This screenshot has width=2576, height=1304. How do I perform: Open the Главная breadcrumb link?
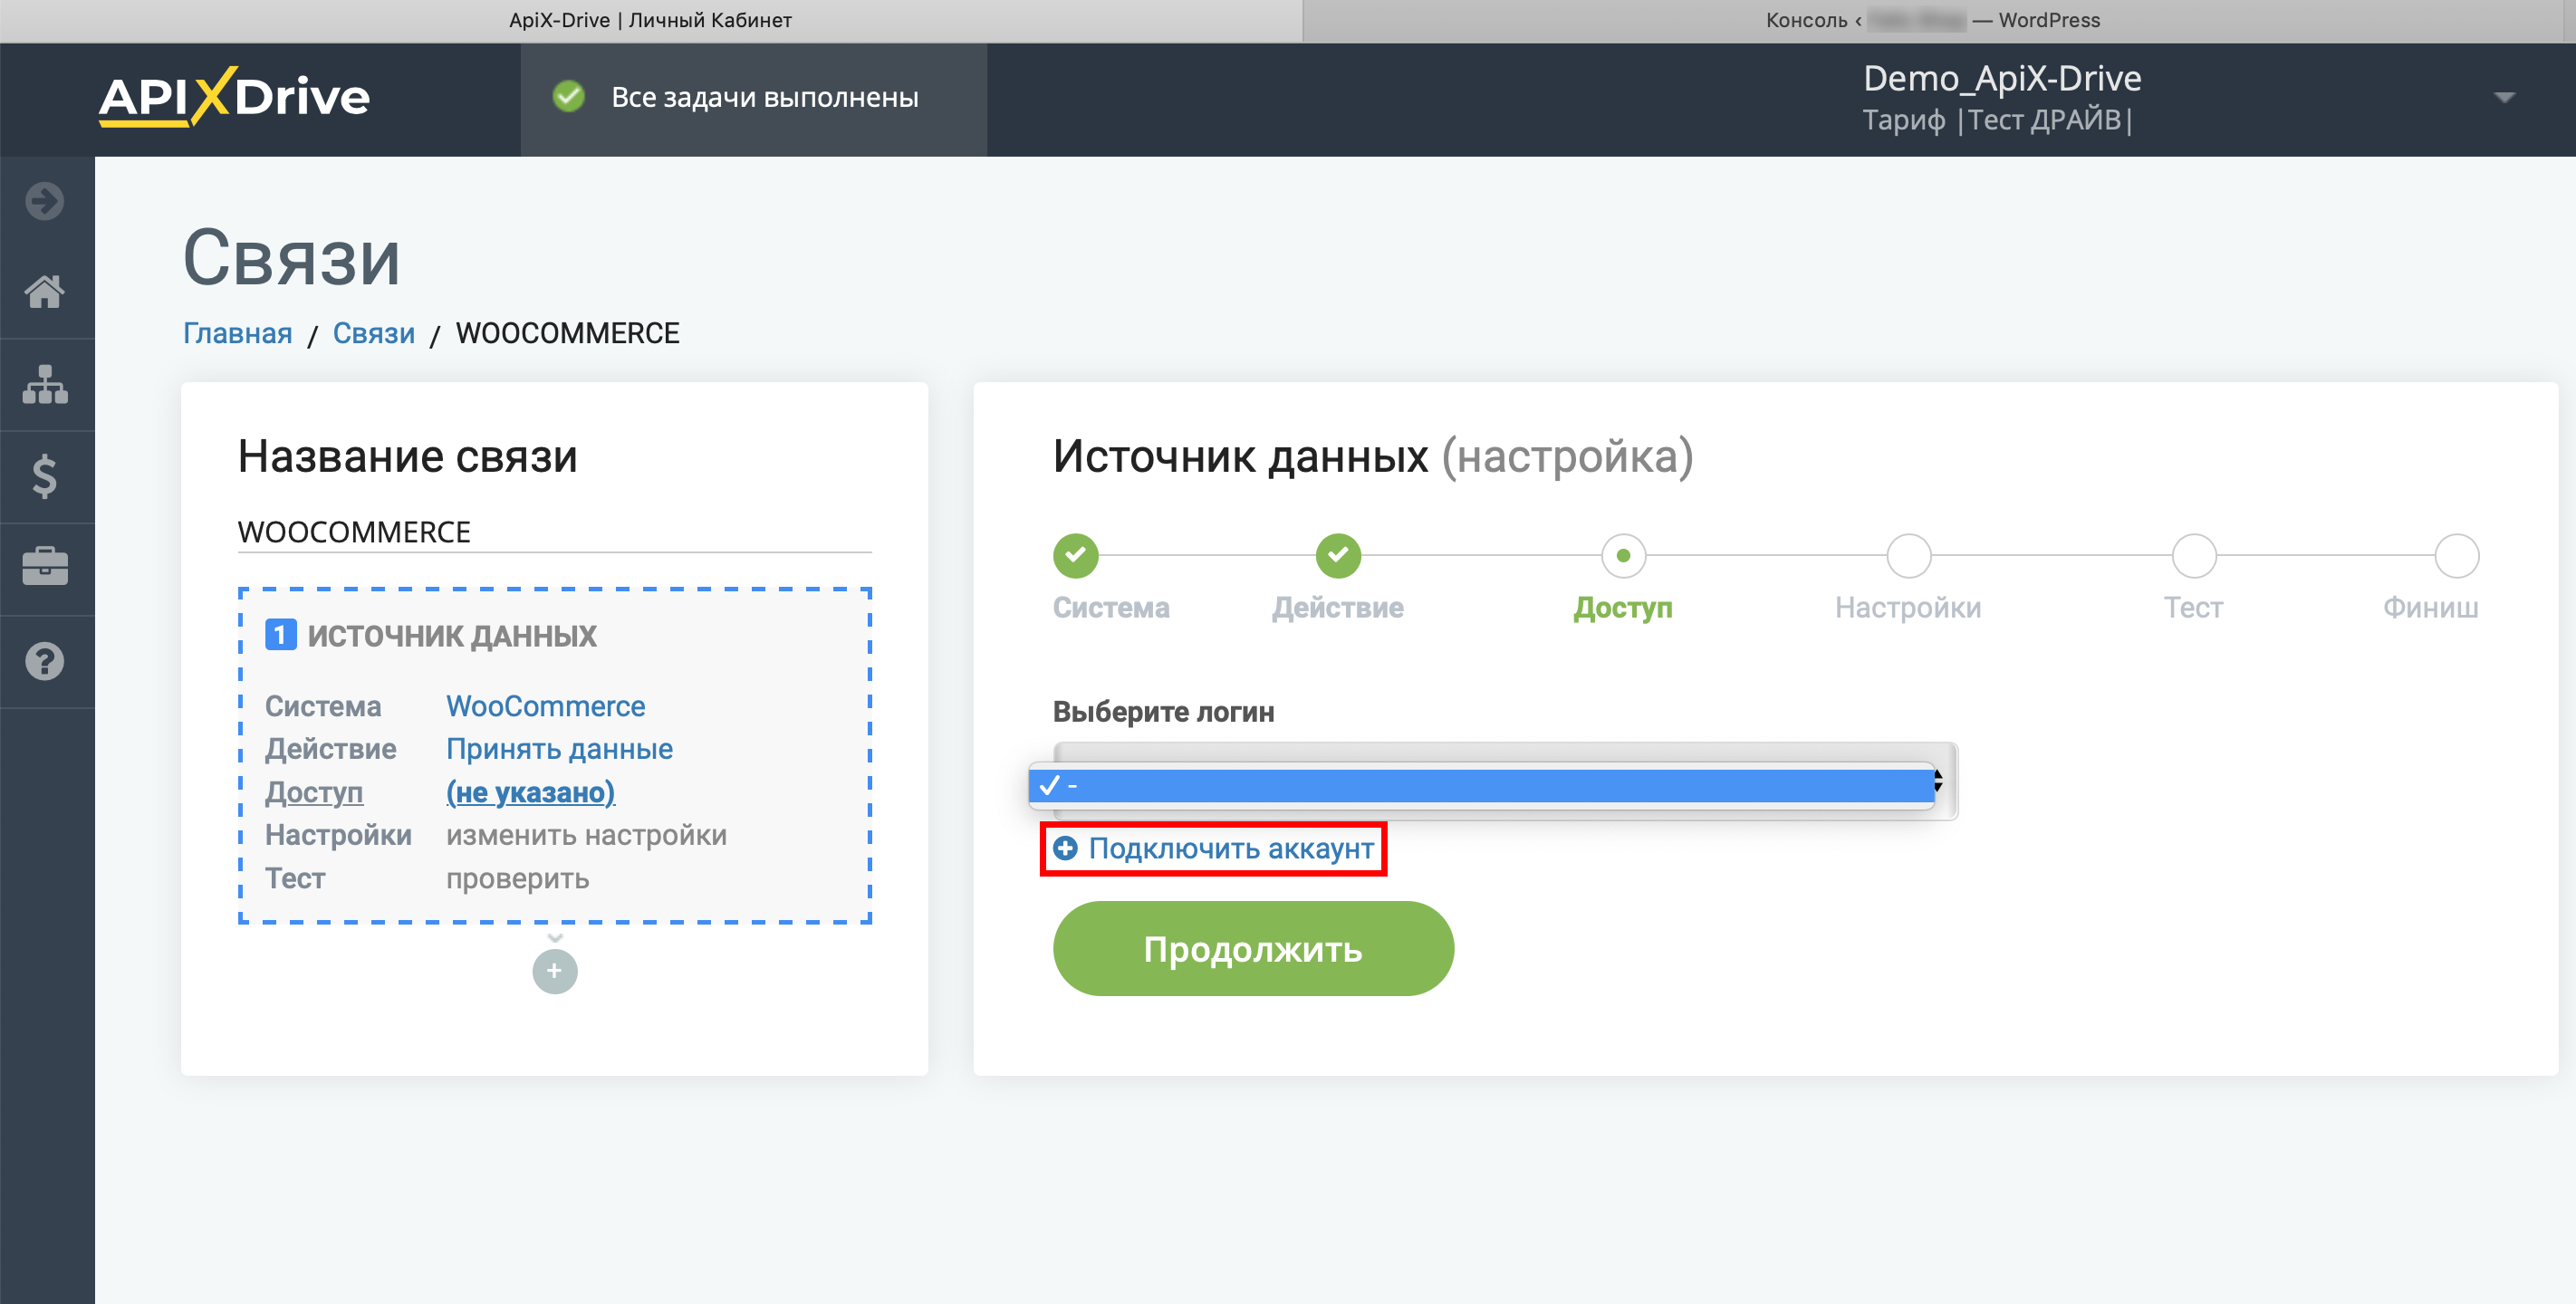pos(238,333)
